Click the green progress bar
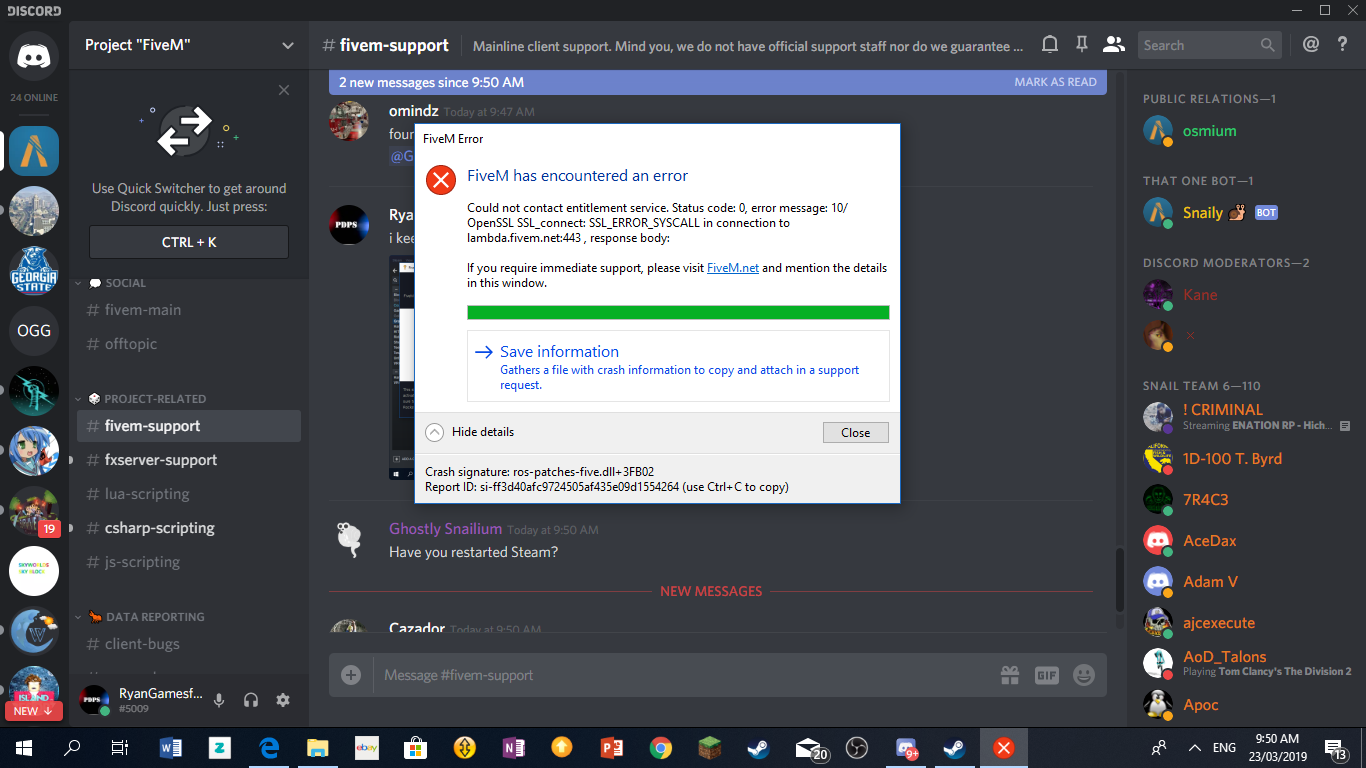Viewport: 1366px width, 768px height. (678, 312)
